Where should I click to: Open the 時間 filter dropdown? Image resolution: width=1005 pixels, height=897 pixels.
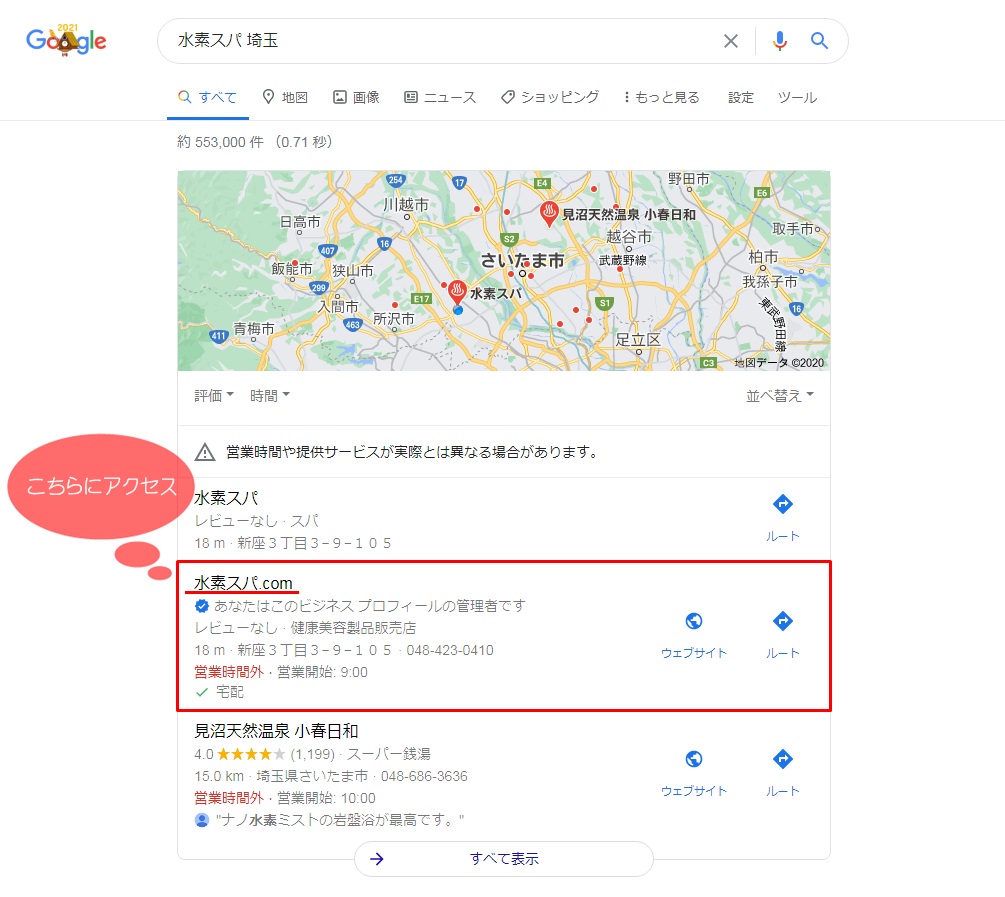click(270, 396)
